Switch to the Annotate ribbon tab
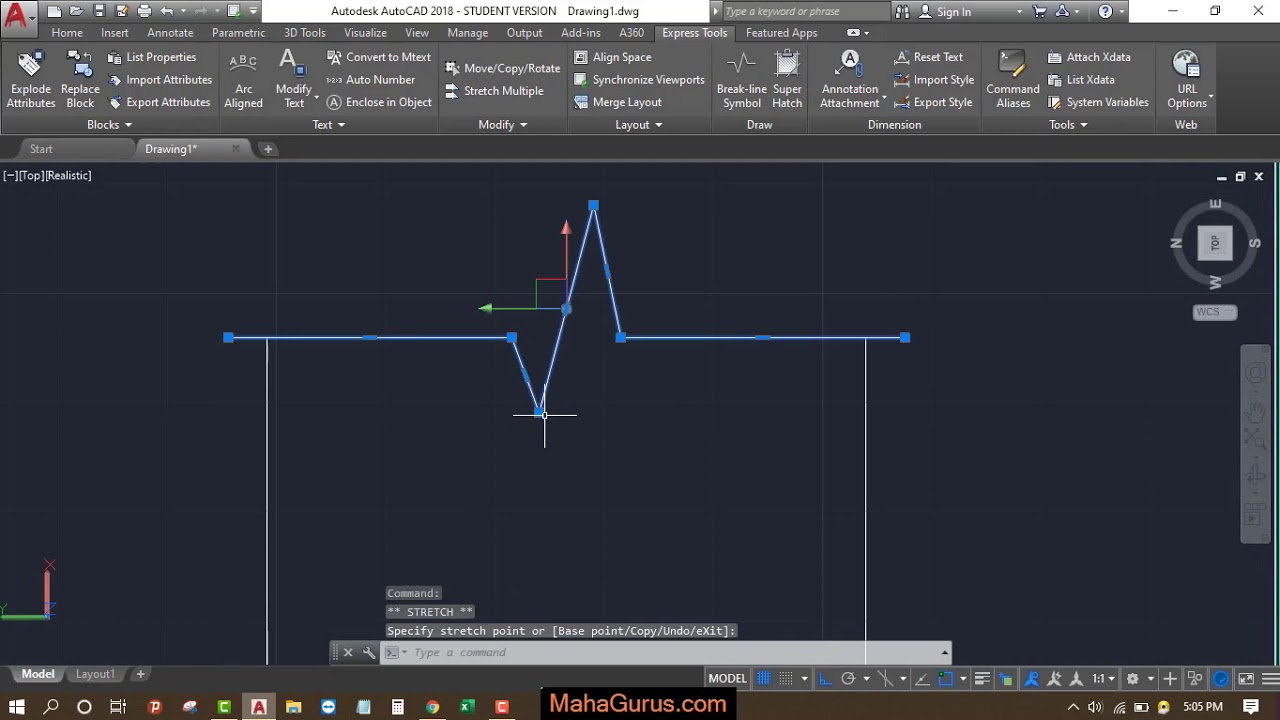The height and width of the screenshot is (720, 1280). pyautogui.click(x=170, y=33)
